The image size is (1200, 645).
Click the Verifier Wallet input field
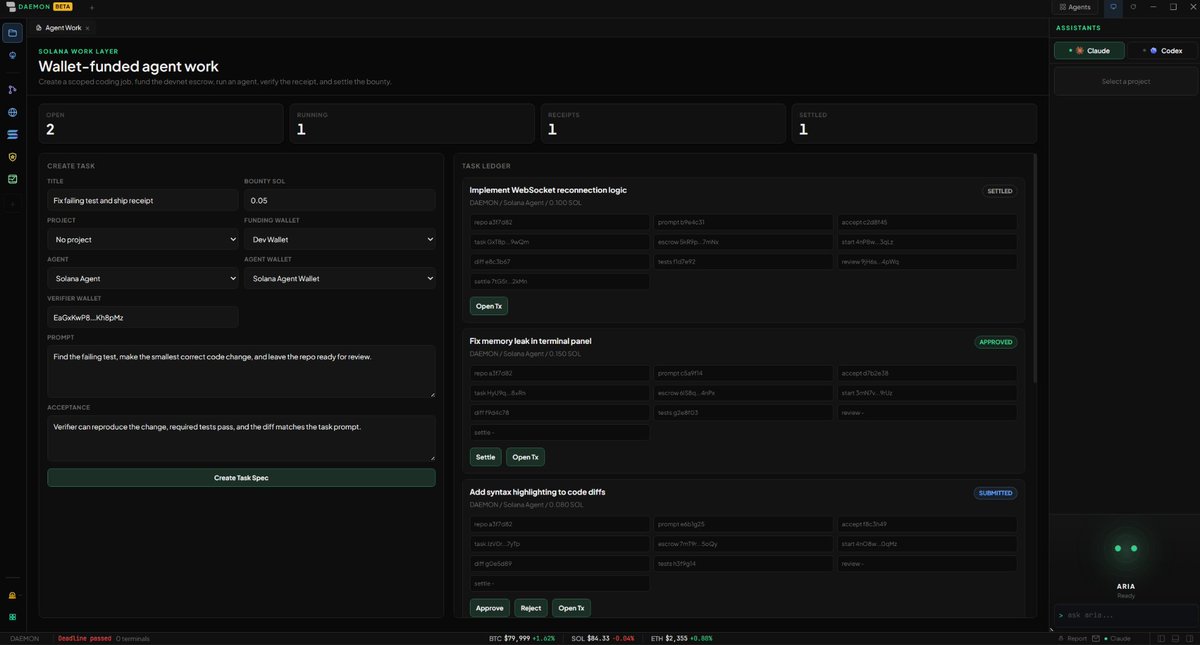143,317
